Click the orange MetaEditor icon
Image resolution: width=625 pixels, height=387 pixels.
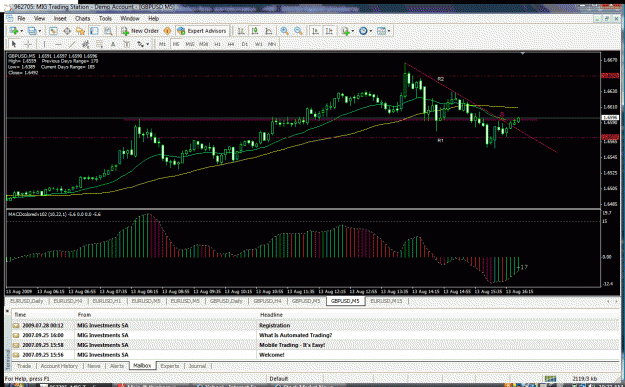pyautogui.click(x=167, y=31)
